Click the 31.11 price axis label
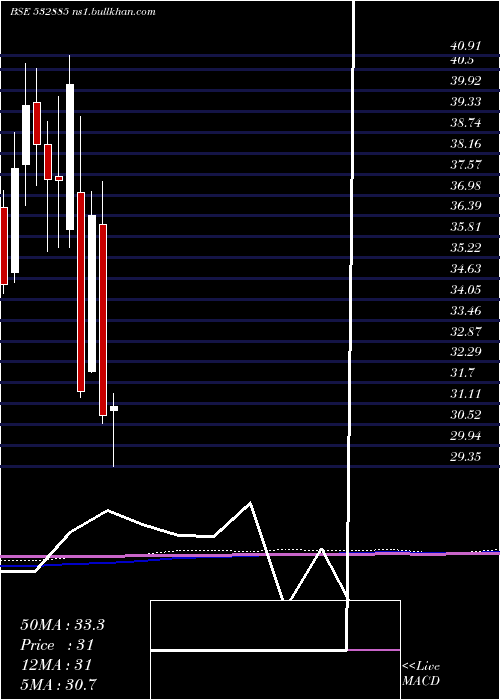Image resolution: width=500 pixels, height=700 pixels. (x=466, y=394)
